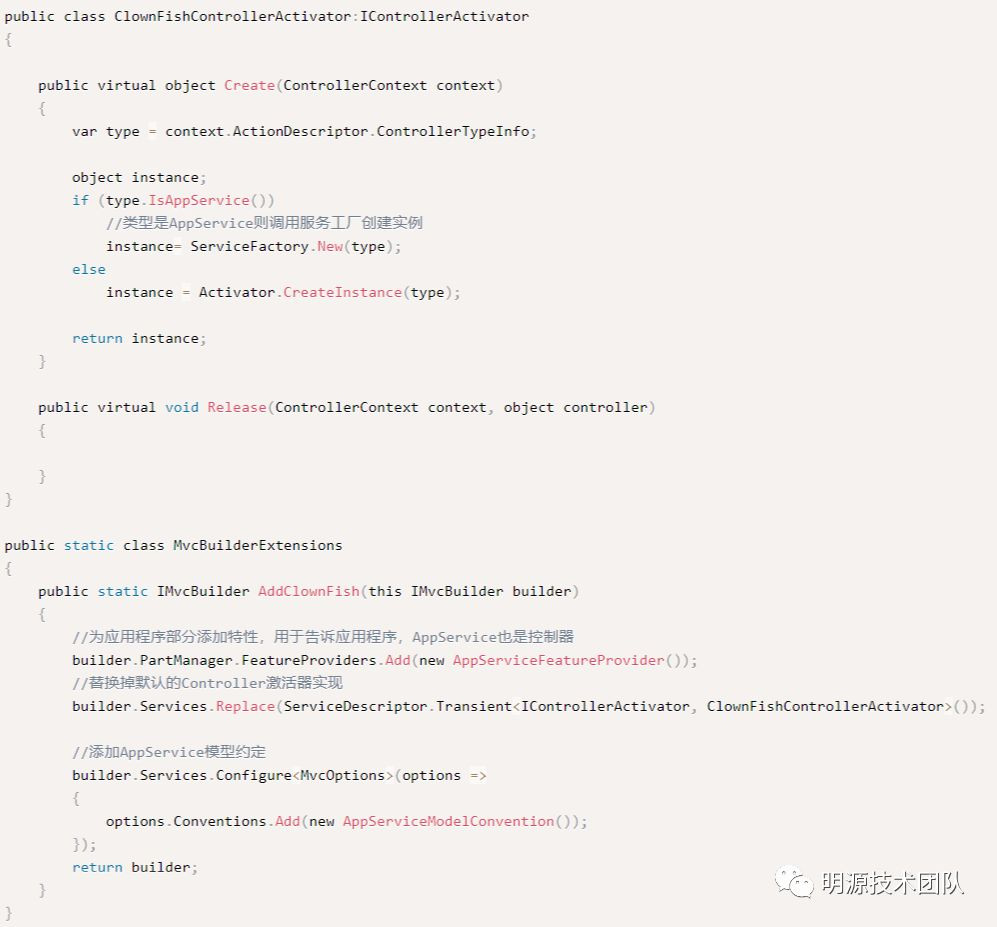Click the blue 'void' keyword
The height and width of the screenshot is (927, 997).
pos(182,408)
